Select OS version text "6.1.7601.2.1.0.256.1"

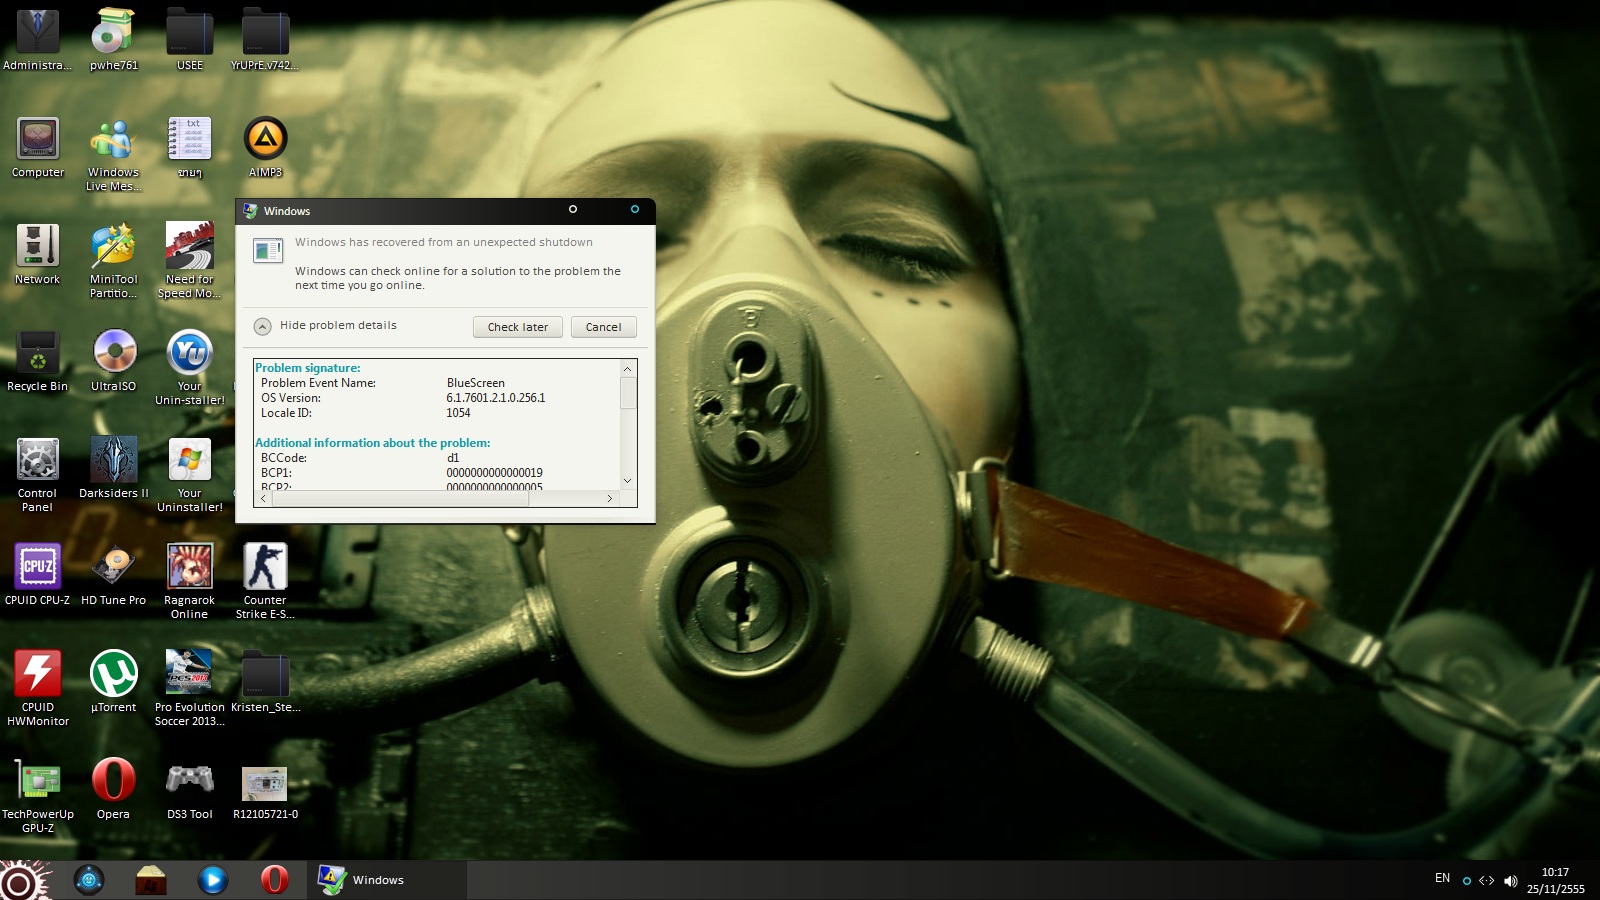[x=496, y=398]
